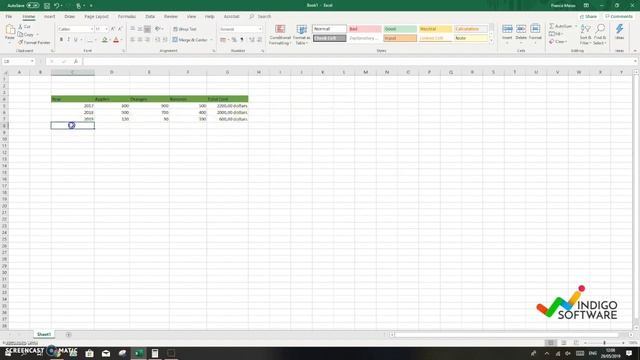Toggle Top Align
Image resolution: width=640 pixels, height=360 pixels.
pos(133,29)
